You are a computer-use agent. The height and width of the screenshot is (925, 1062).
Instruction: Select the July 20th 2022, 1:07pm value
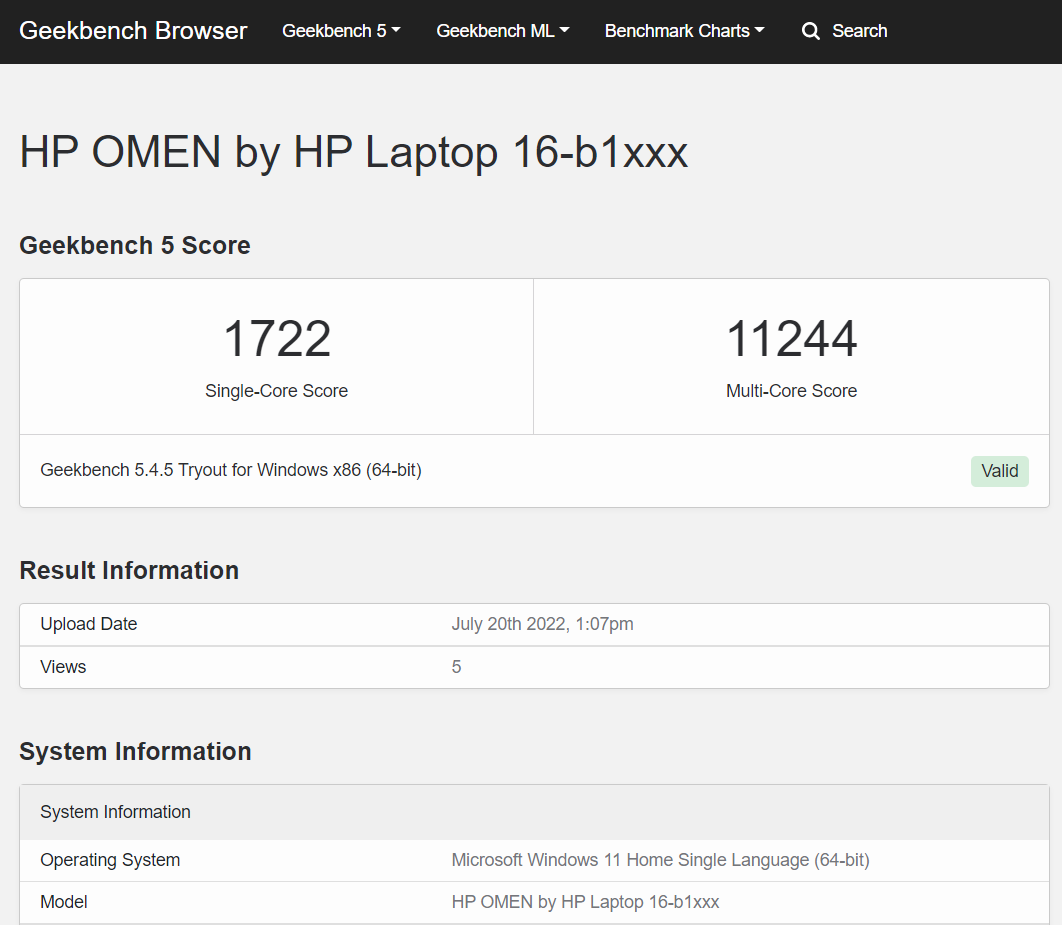543,624
